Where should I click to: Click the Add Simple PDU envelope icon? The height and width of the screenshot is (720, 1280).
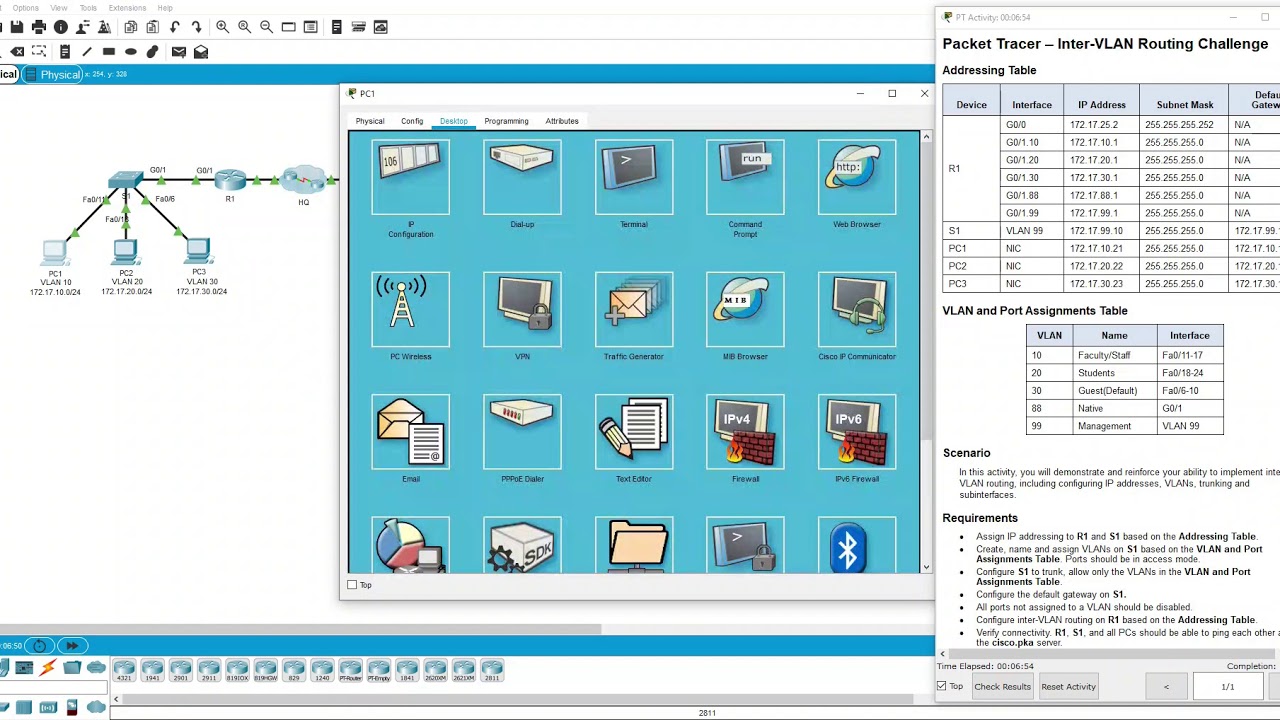pos(178,52)
